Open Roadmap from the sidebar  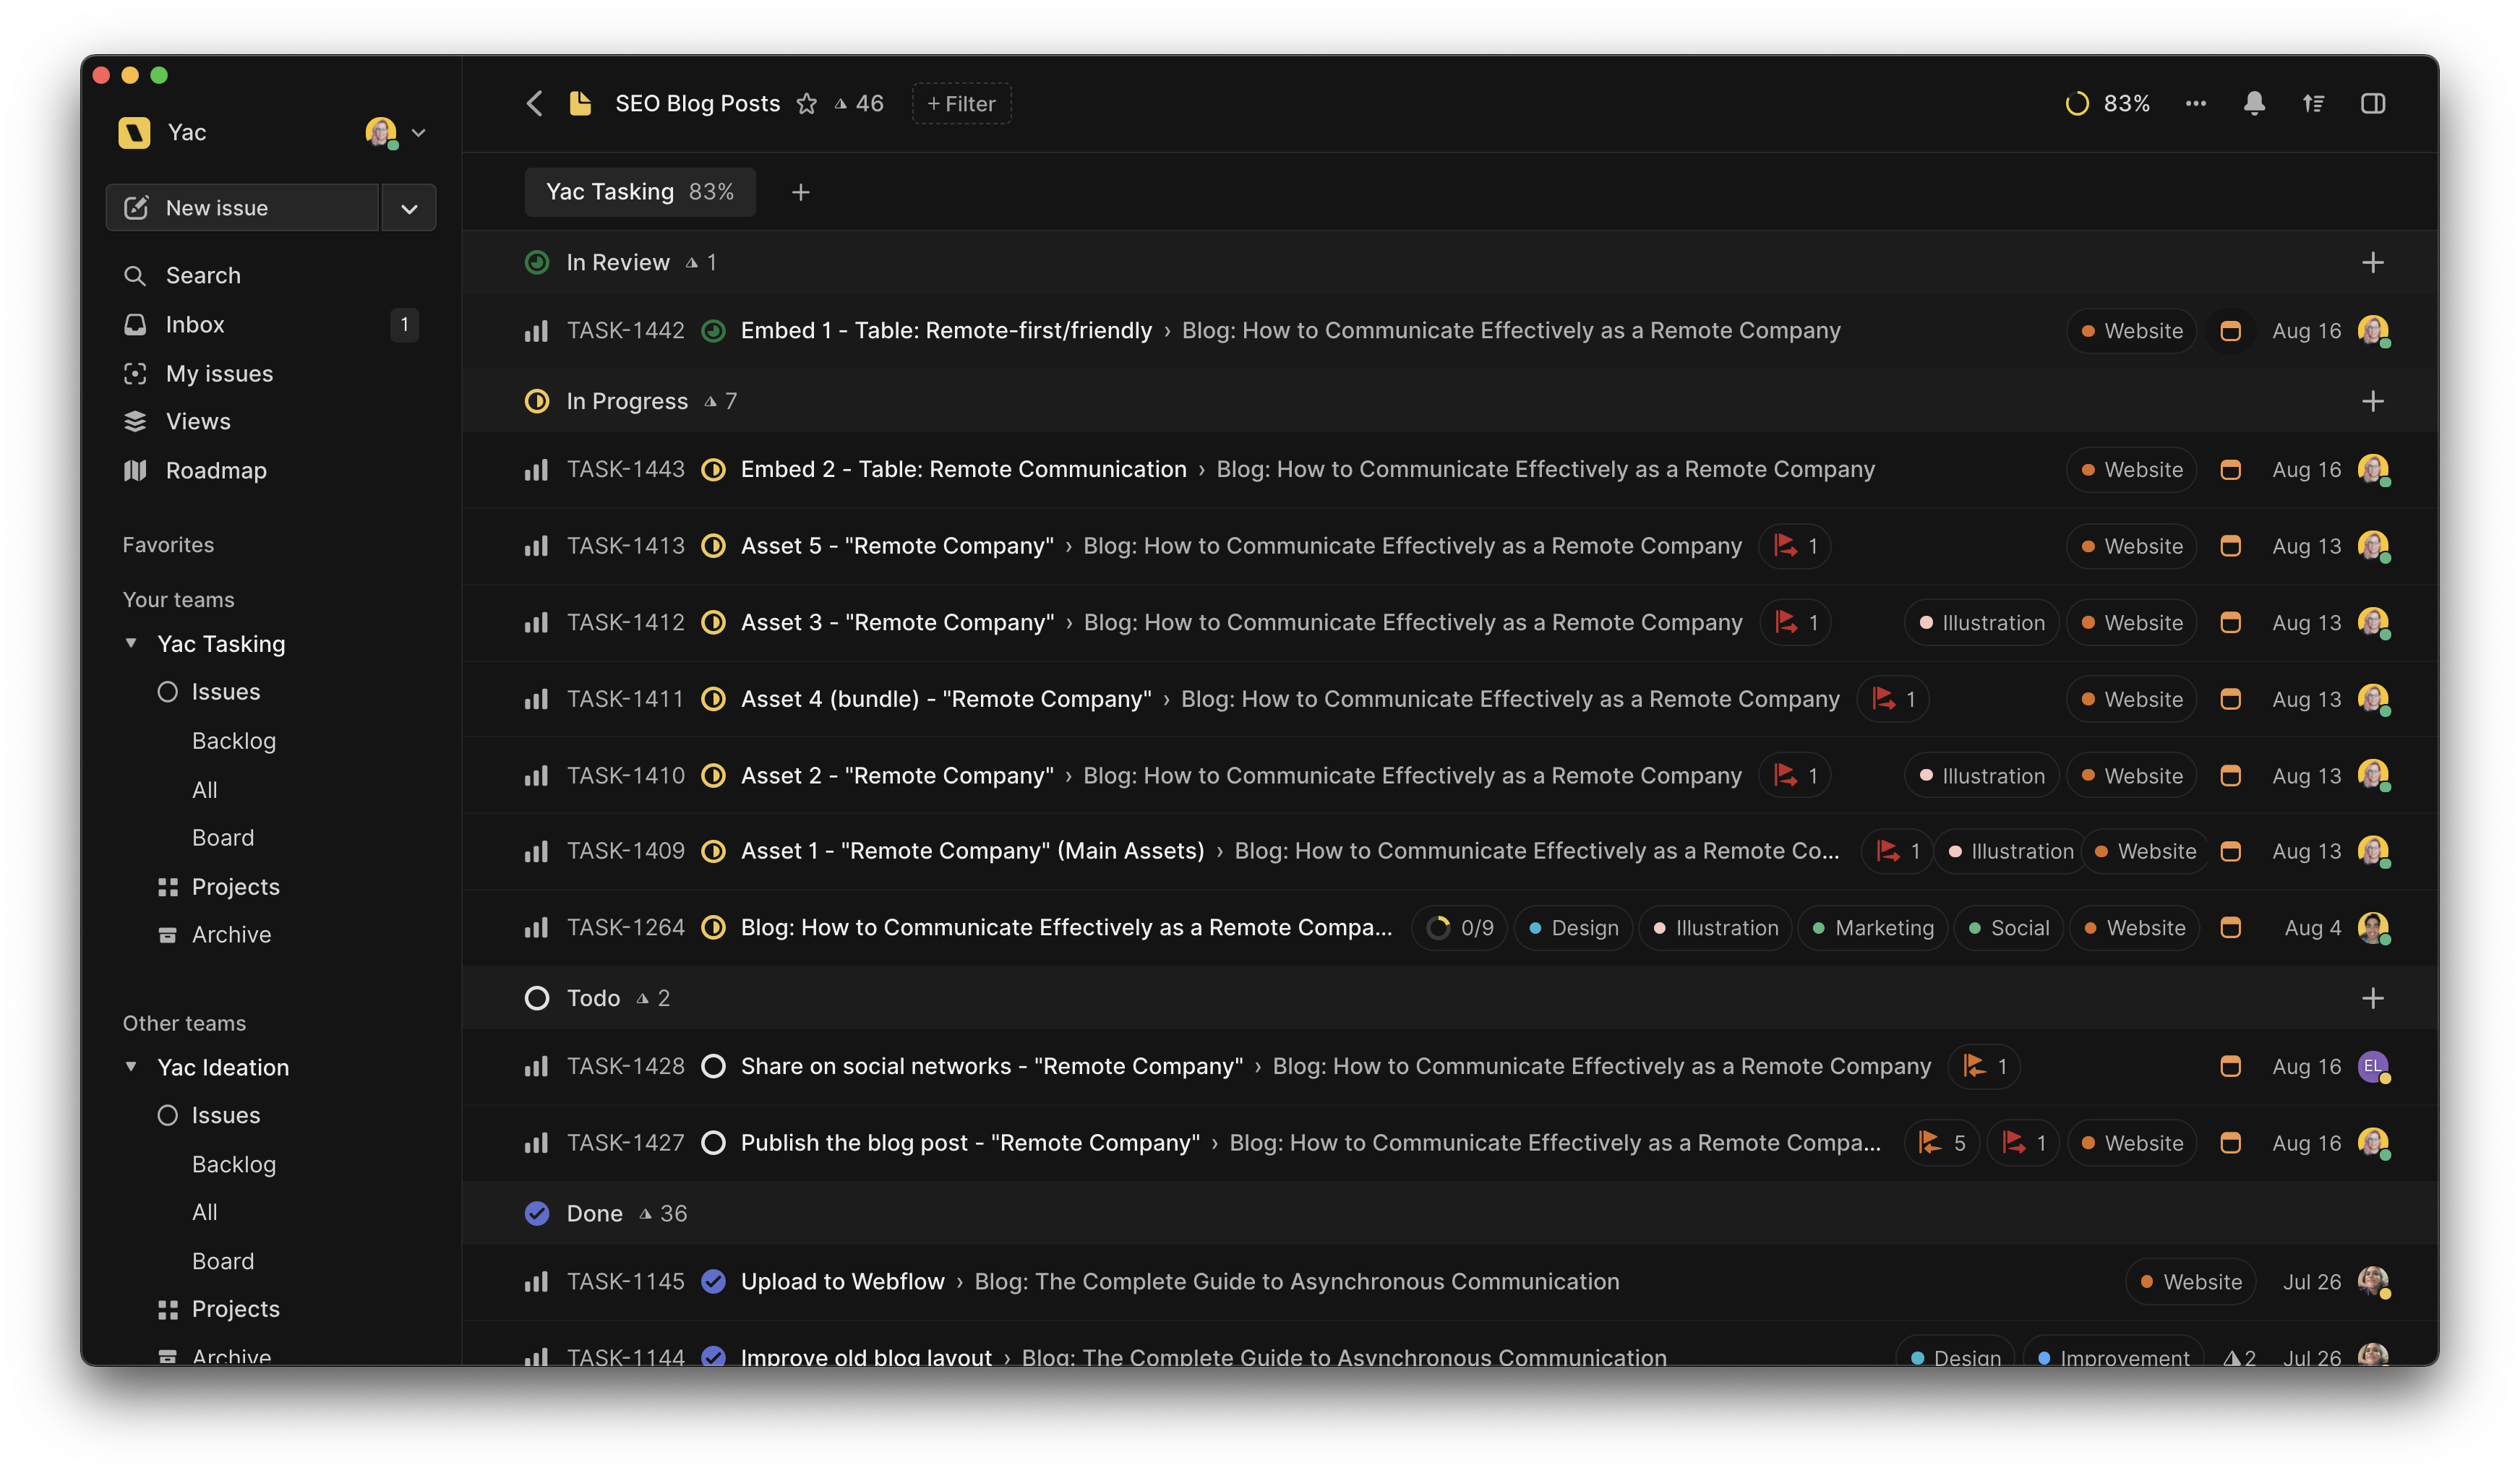click(216, 470)
